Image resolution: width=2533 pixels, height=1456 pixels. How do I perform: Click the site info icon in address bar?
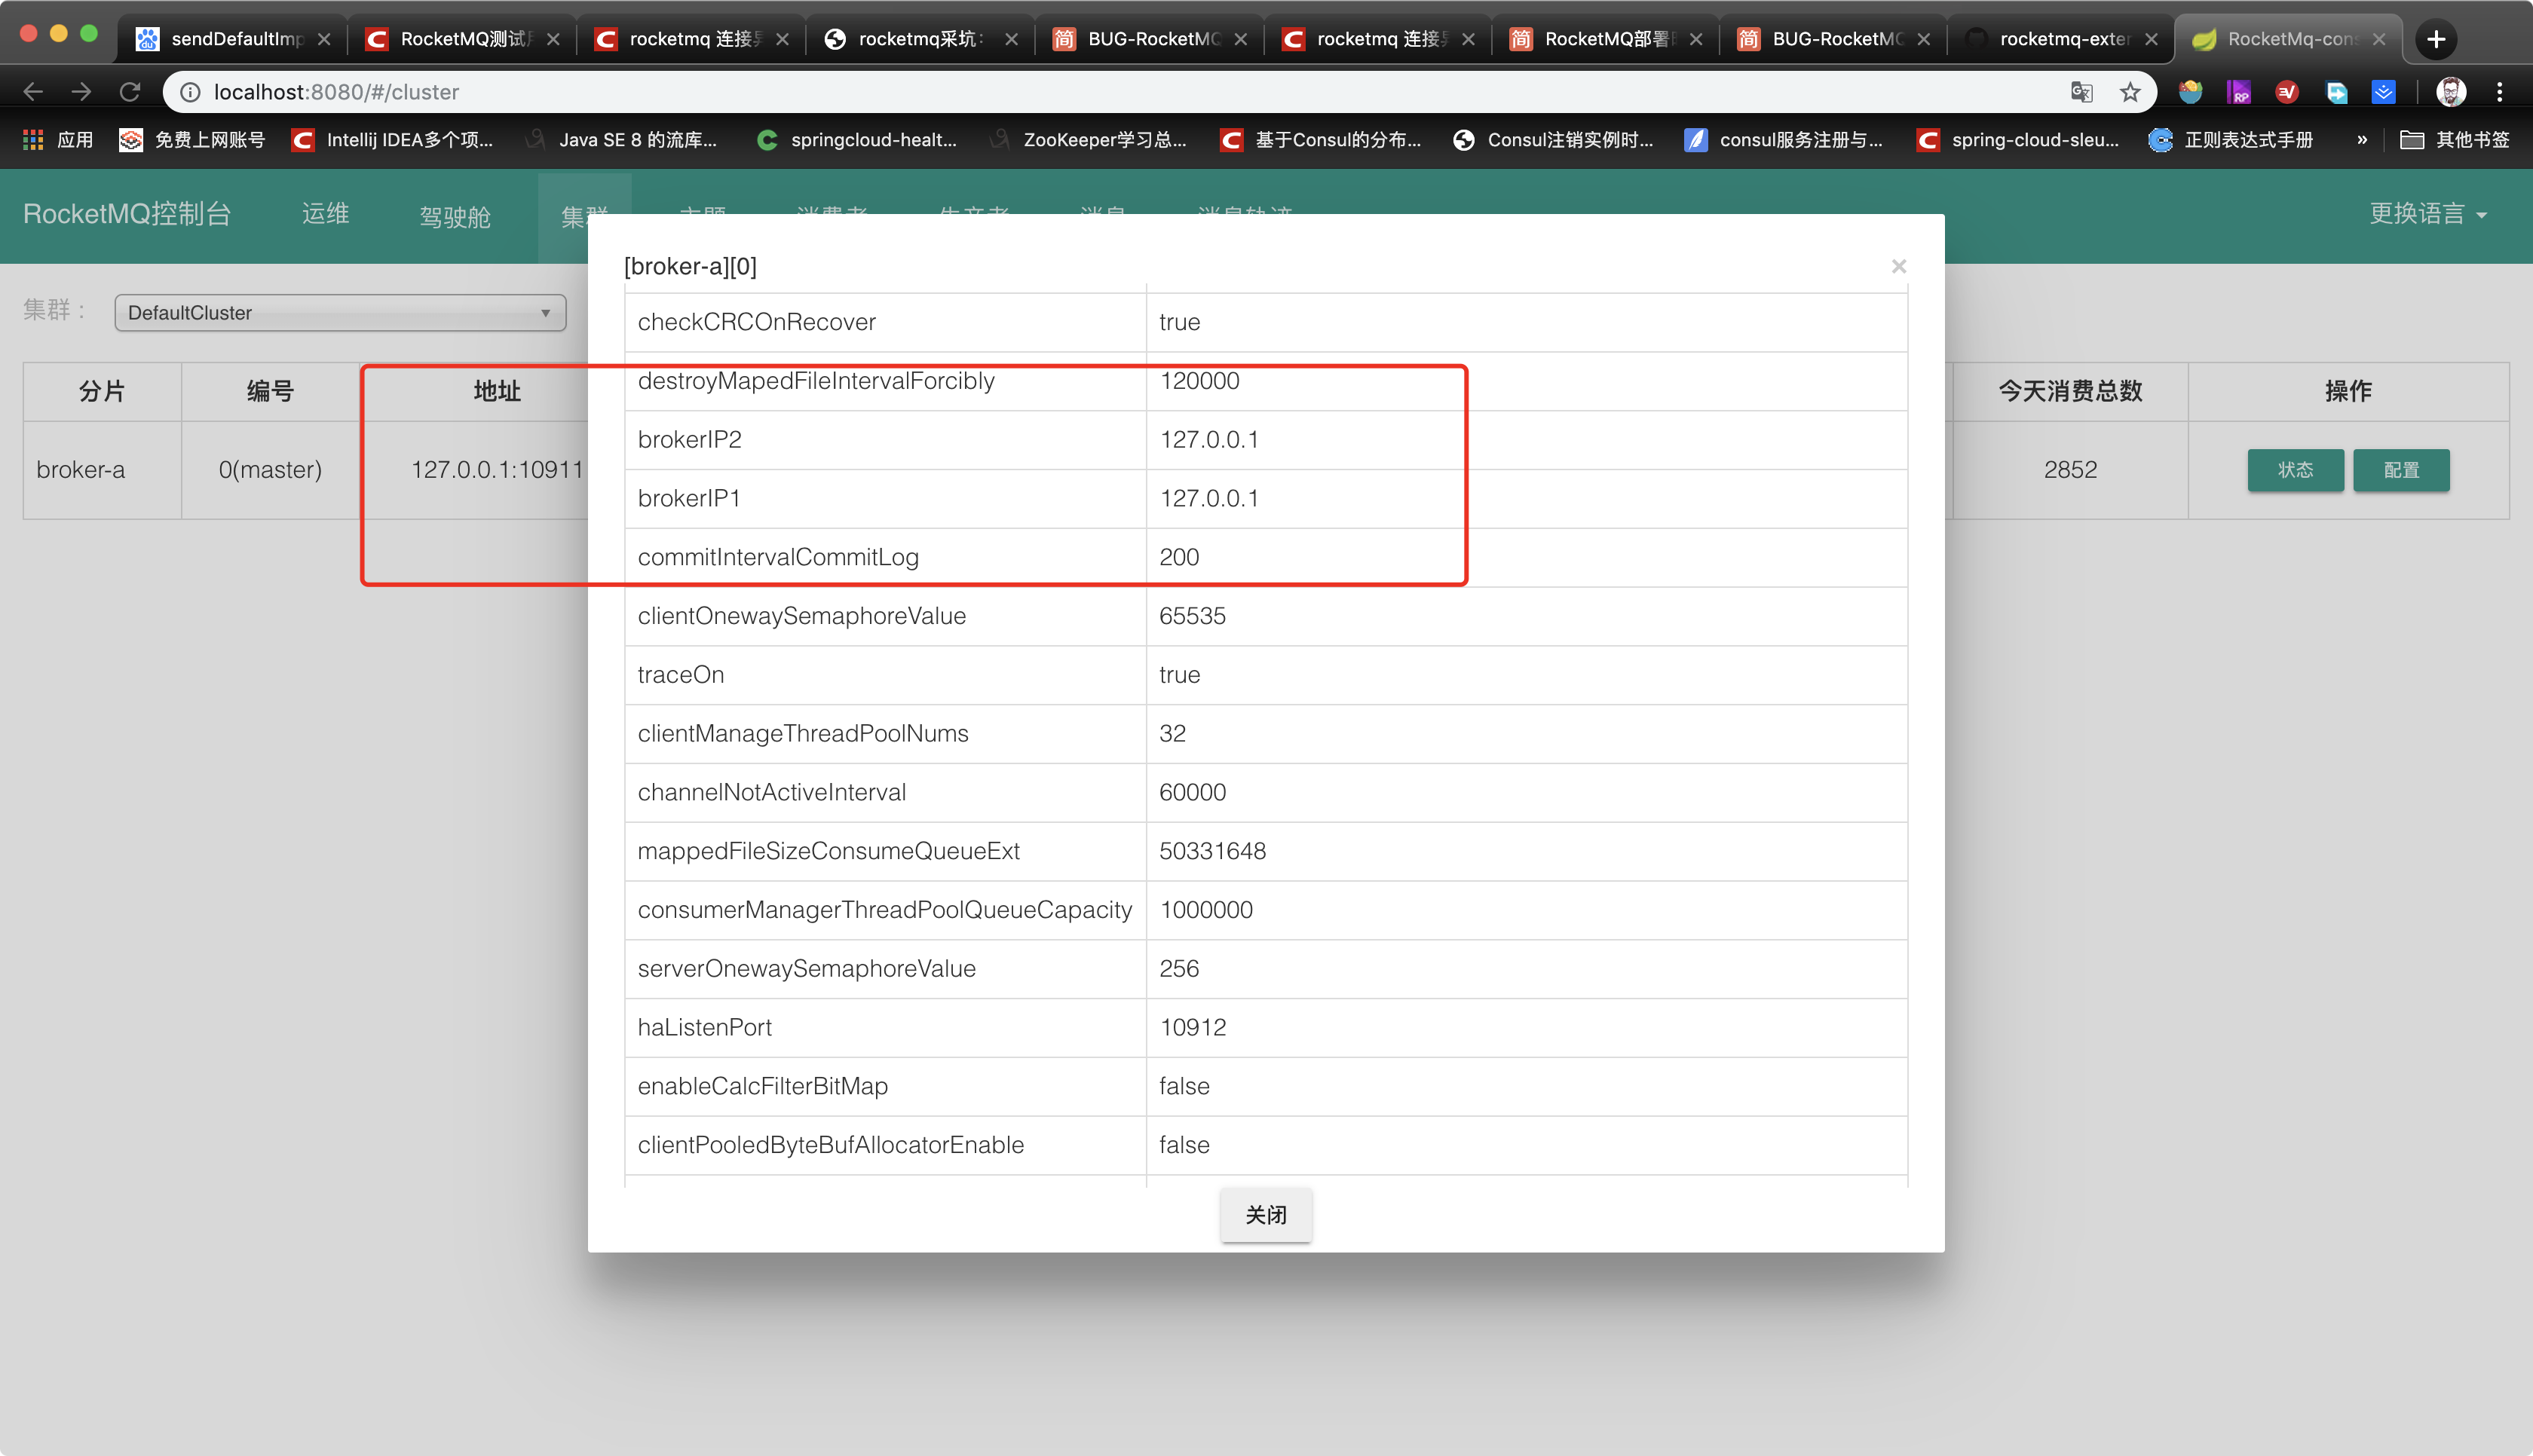pyautogui.click(x=190, y=92)
